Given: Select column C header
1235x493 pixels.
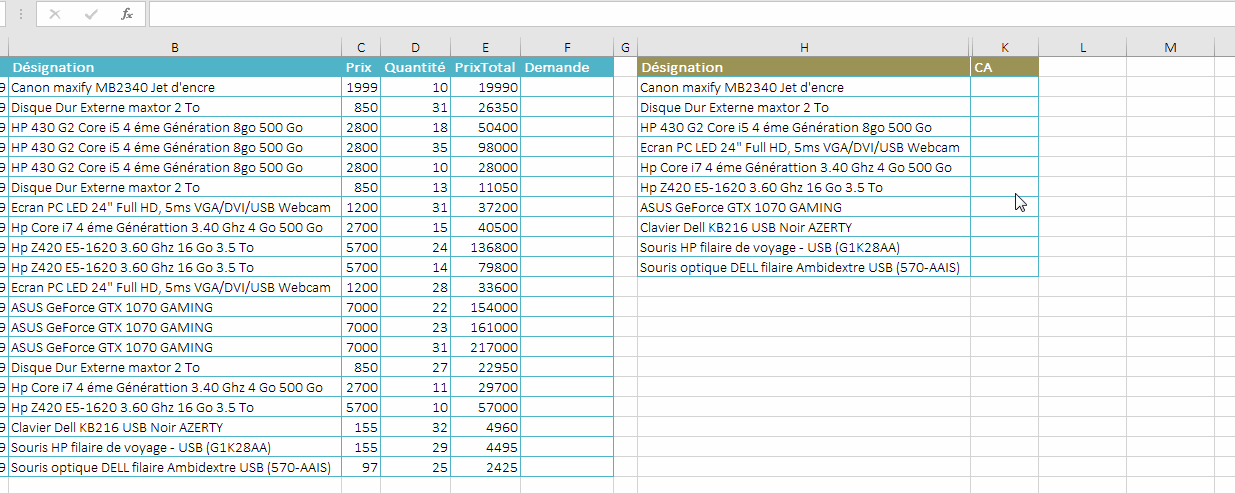Looking at the screenshot, I should (361, 47).
